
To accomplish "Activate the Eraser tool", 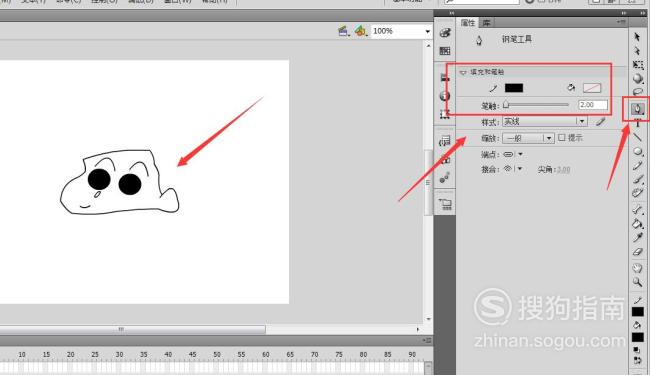I will tap(638, 252).
